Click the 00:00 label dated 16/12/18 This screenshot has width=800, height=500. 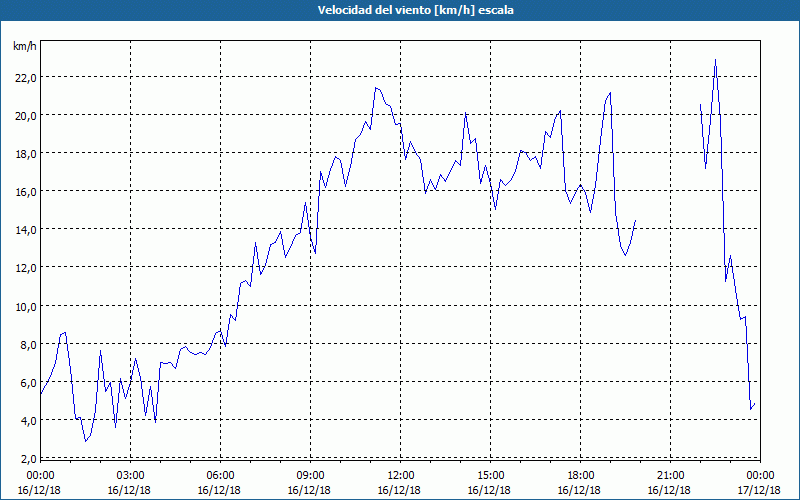(x=40, y=476)
